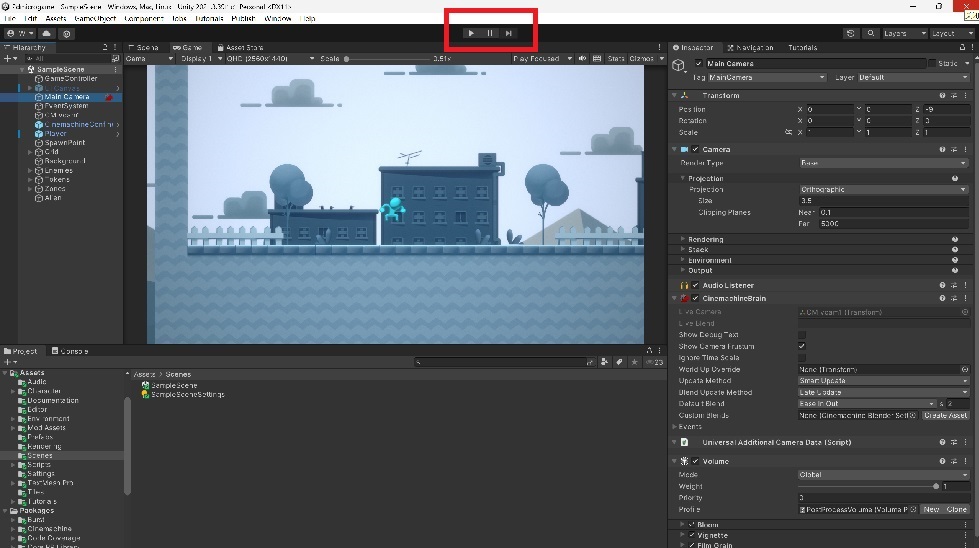Toggle Show Camera Frustum checkbox
This screenshot has width=979, height=548.
(802, 346)
